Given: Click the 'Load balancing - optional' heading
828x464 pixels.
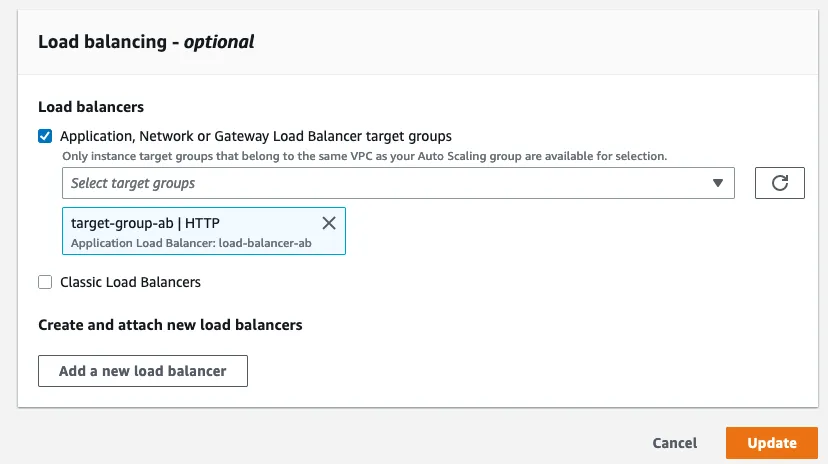Looking at the screenshot, I should pos(146,42).
